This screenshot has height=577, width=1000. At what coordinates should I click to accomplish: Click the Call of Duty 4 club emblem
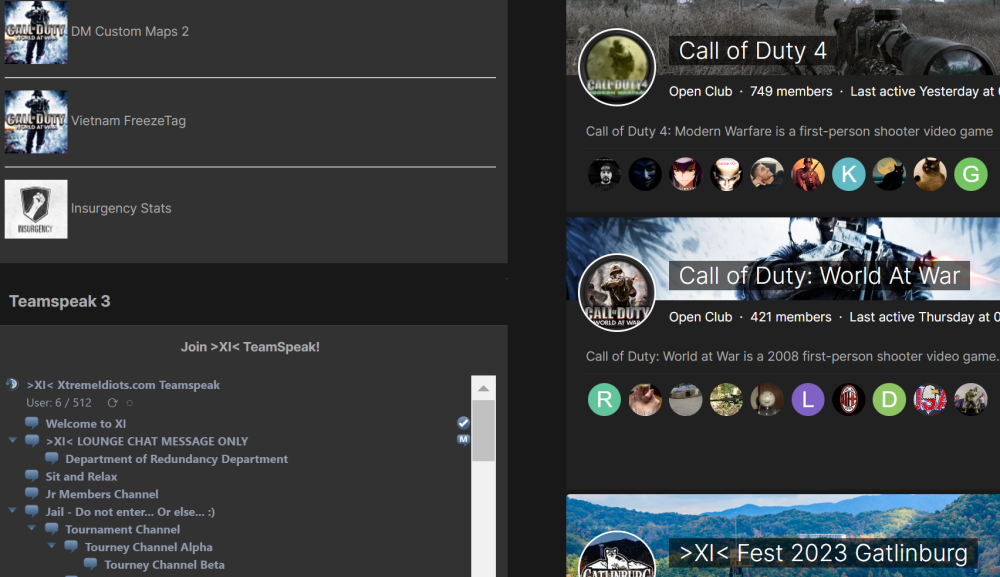(x=616, y=67)
